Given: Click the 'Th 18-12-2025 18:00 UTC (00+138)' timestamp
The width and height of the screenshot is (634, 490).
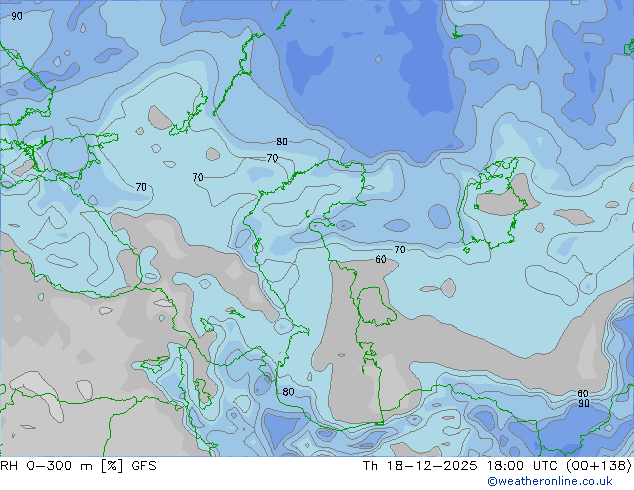Looking at the screenshot, I should pos(497,466).
